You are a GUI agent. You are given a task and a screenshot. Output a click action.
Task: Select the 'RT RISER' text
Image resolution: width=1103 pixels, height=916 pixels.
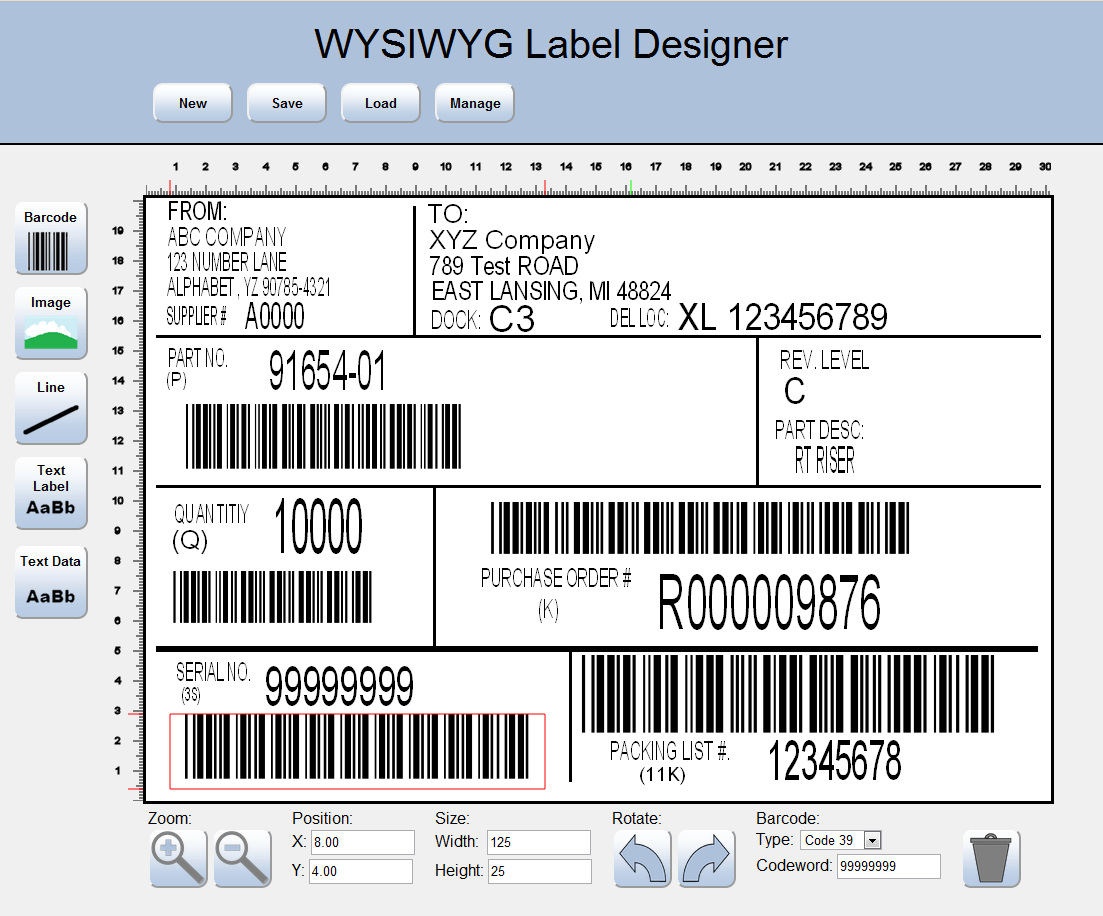tap(824, 461)
